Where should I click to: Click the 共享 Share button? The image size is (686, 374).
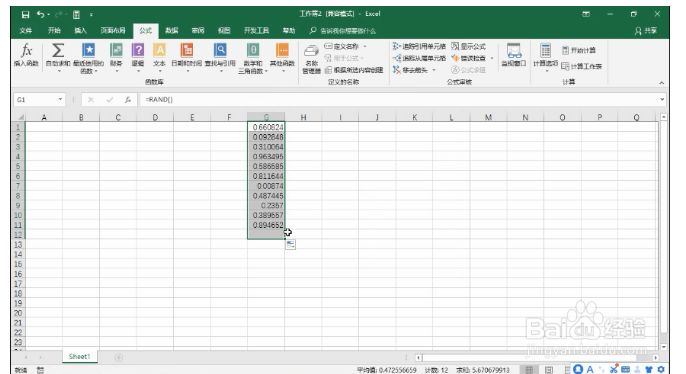(646, 31)
